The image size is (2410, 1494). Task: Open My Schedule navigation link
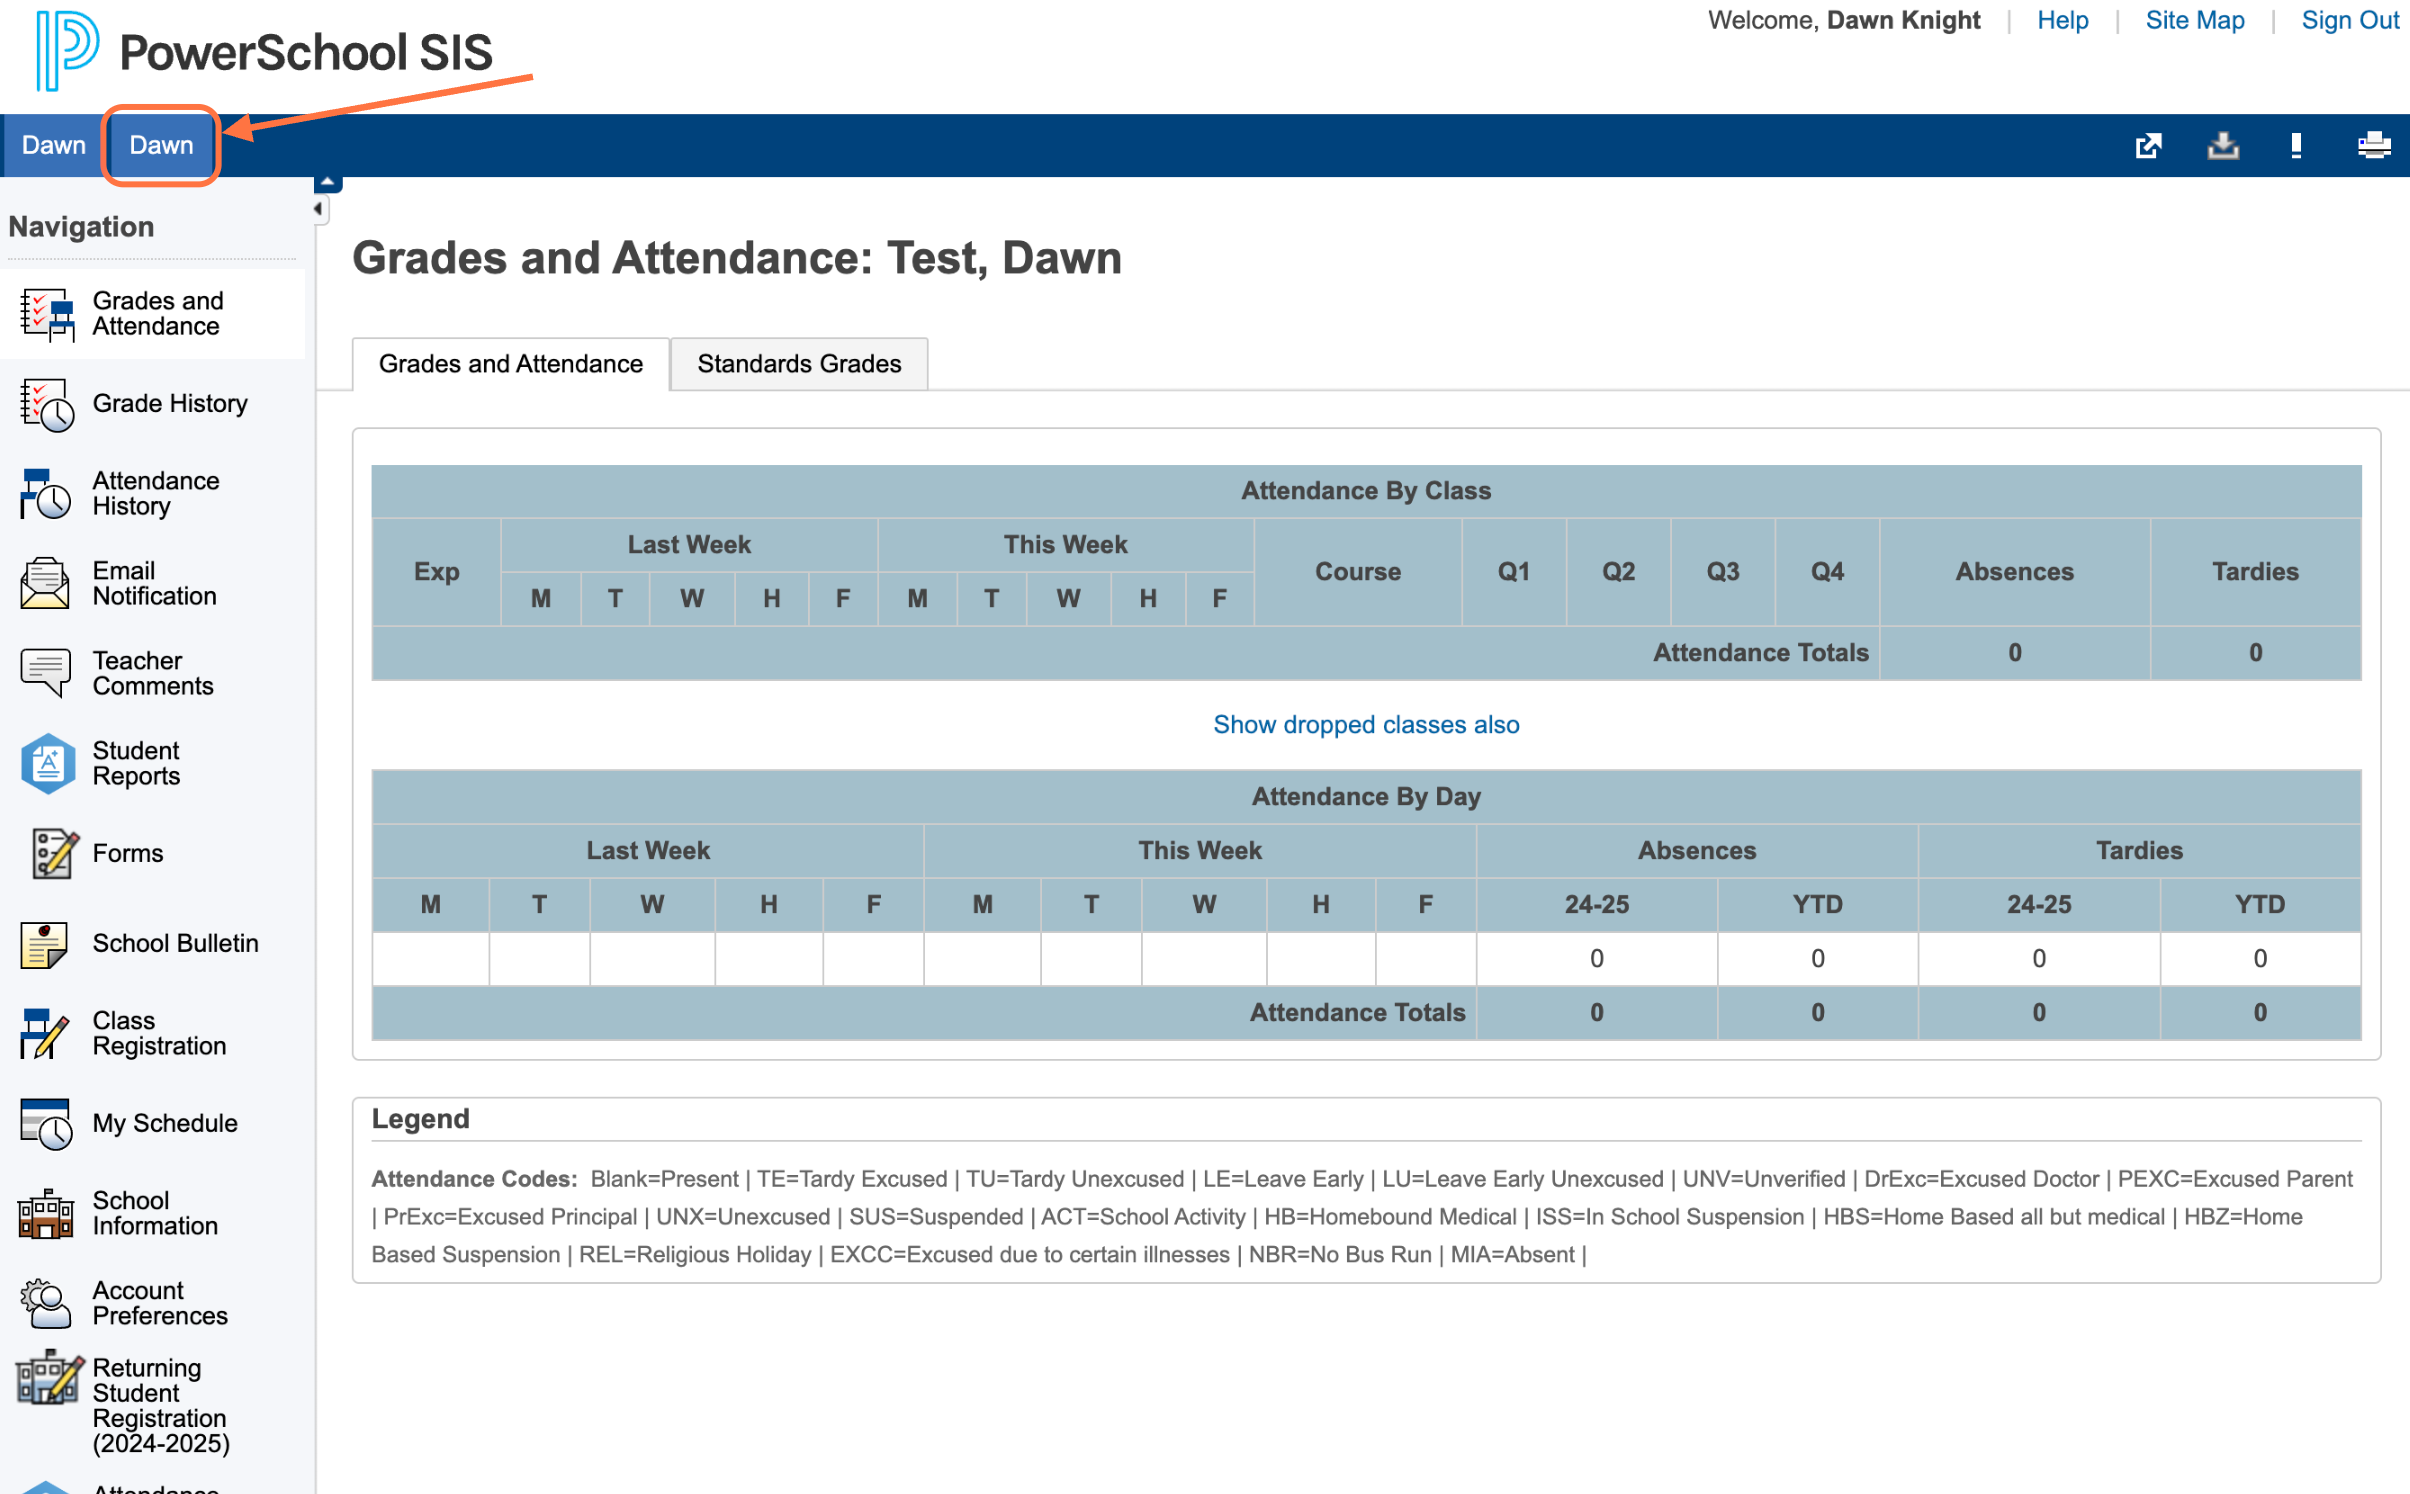pos(165,1124)
